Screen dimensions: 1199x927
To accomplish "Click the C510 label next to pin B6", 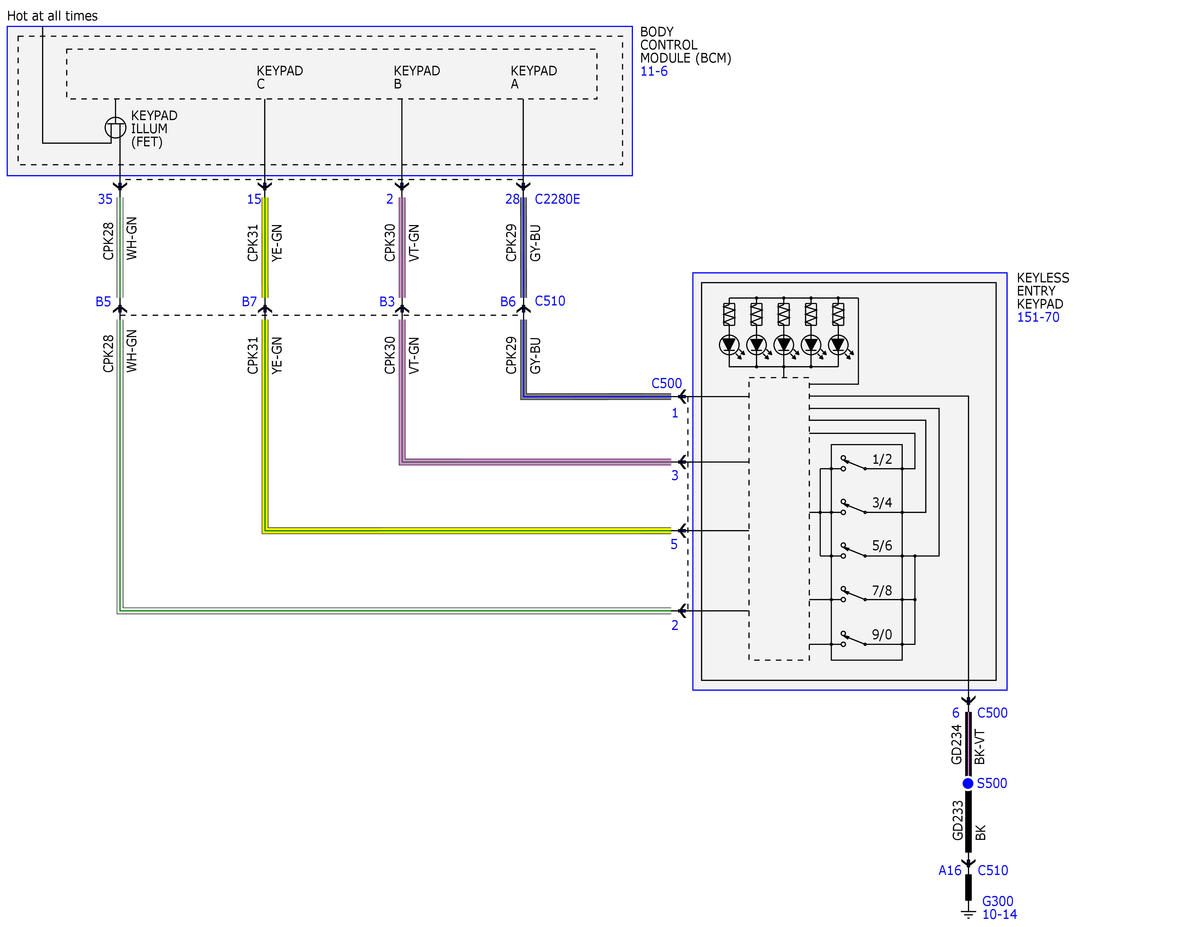I will click(x=550, y=301).
